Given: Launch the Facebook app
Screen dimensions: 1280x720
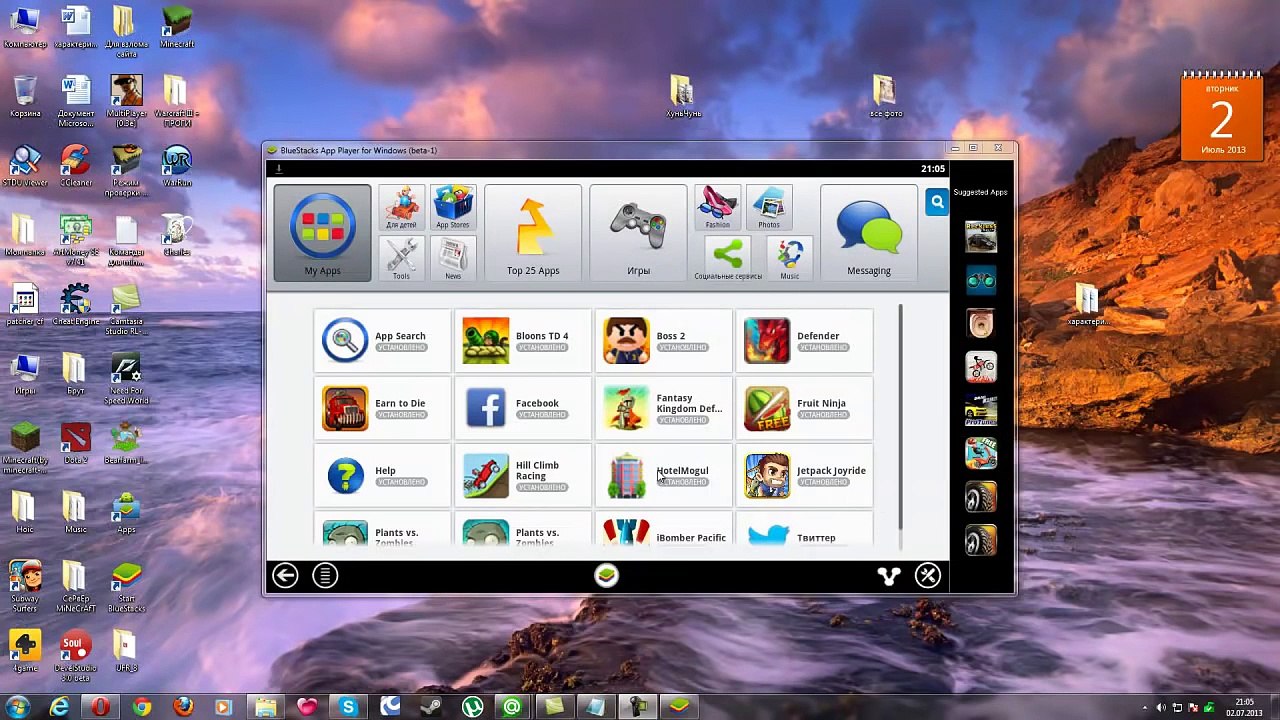Looking at the screenshot, I should pos(523,408).
